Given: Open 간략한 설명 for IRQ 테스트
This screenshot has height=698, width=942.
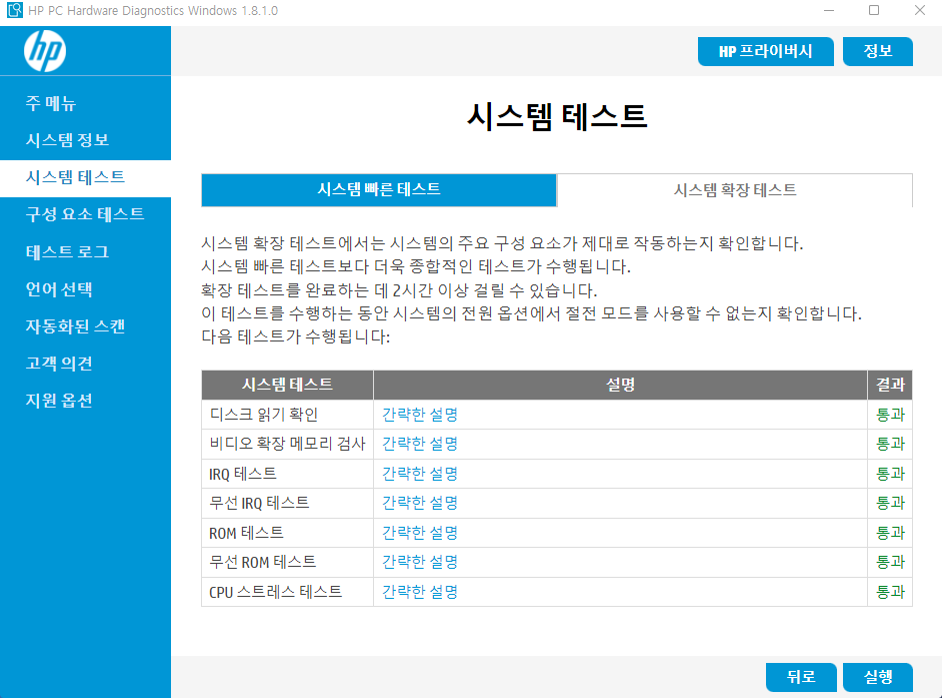Looking at the screenshot, I should click(x=420, y=474).
